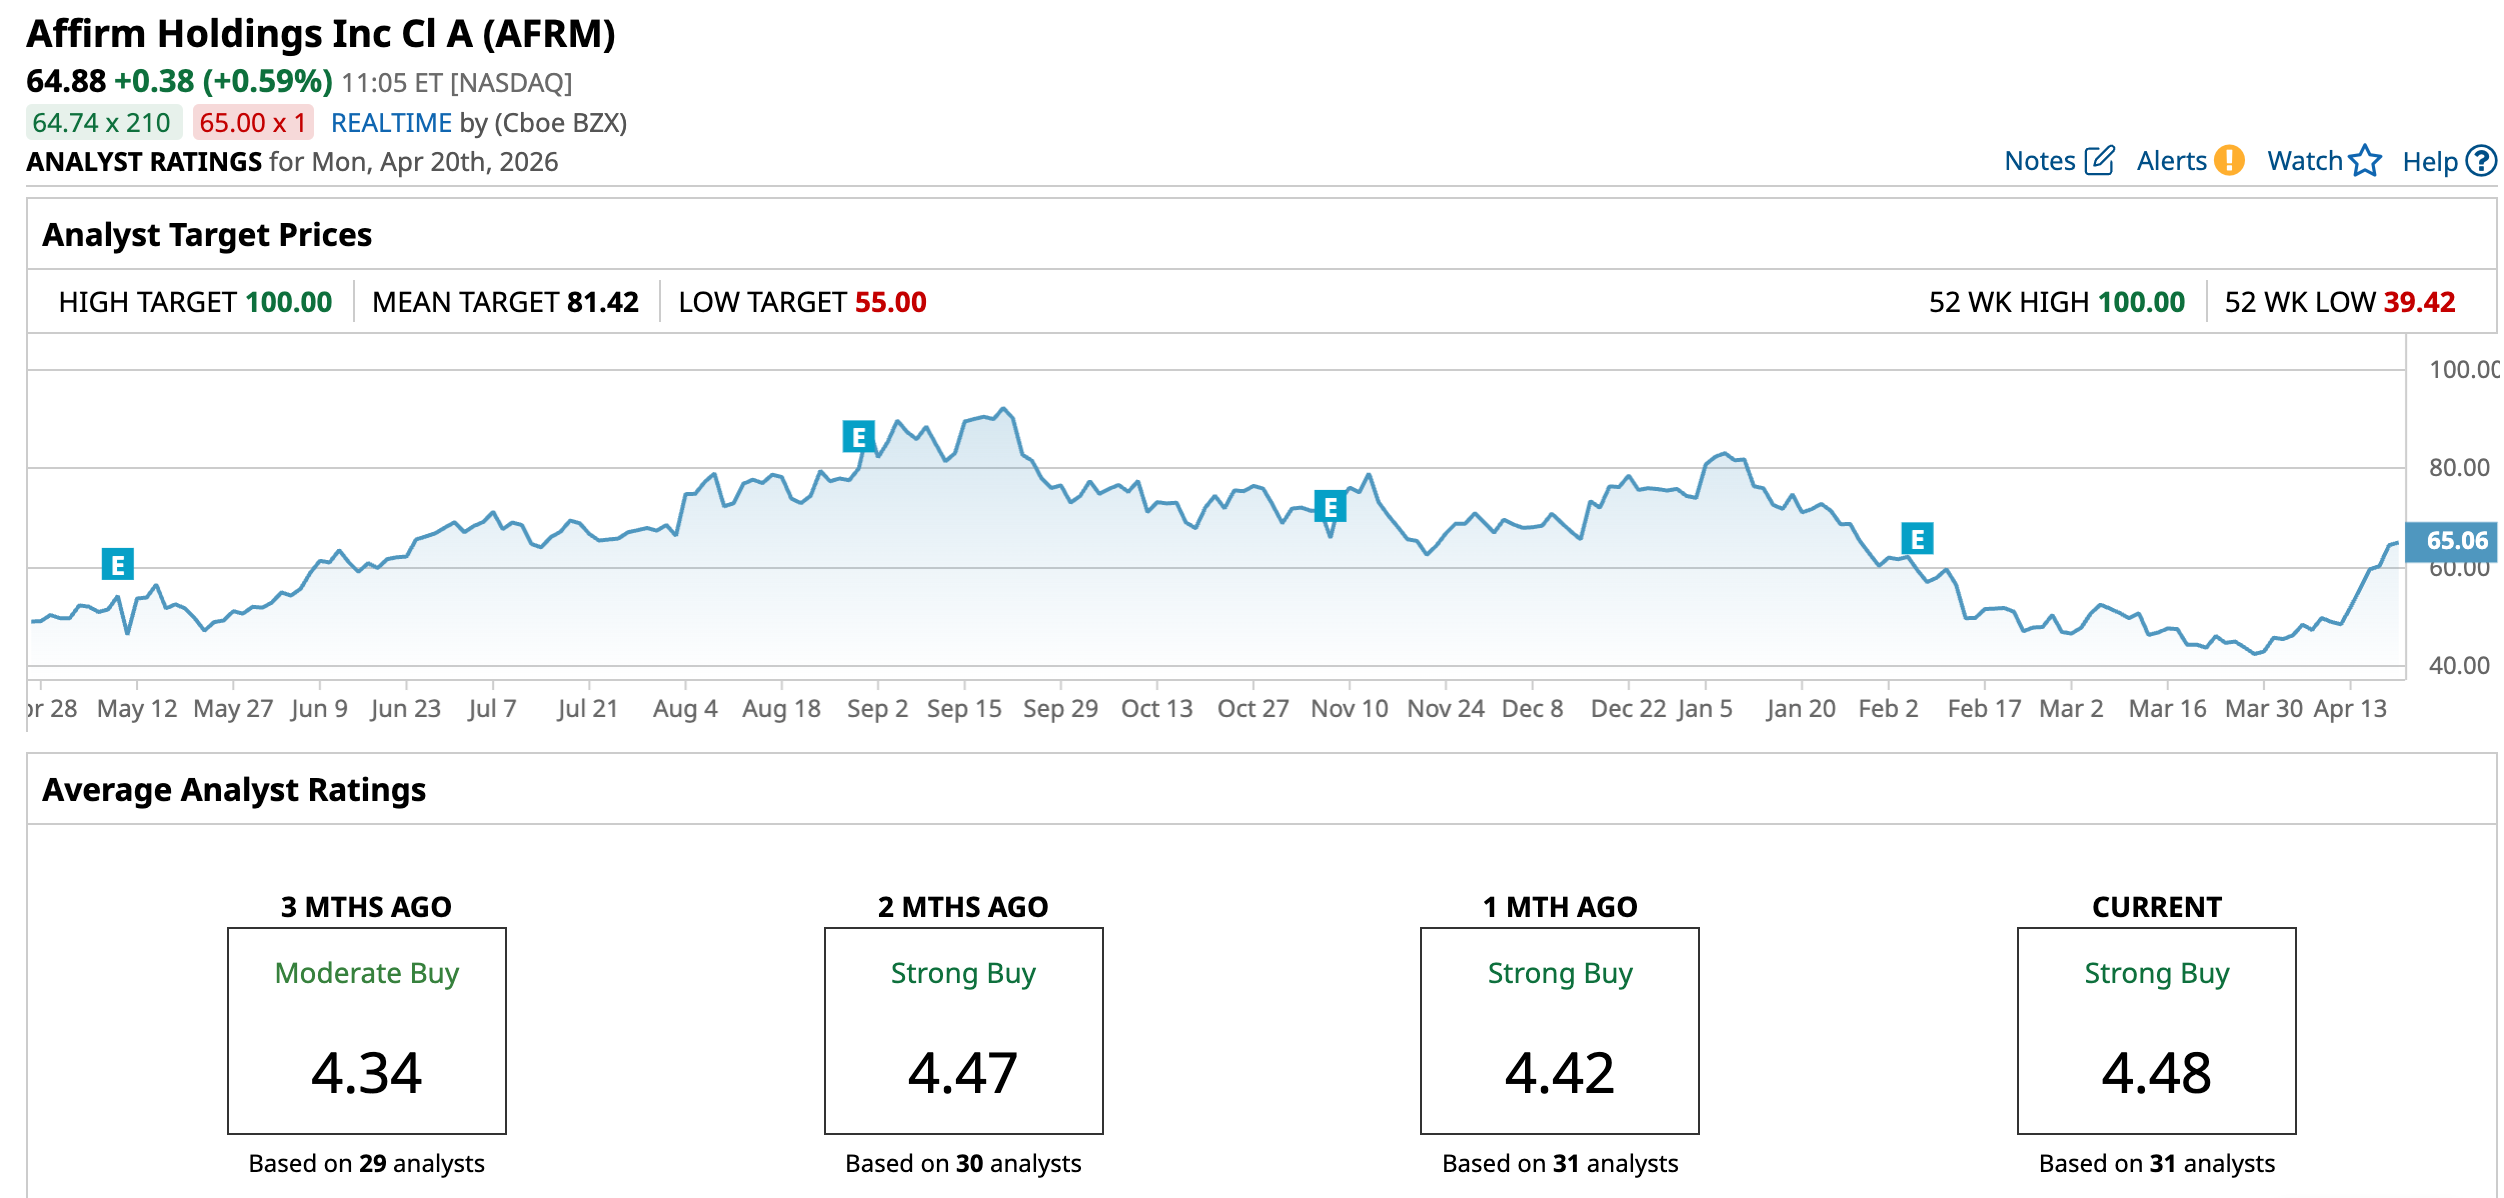This screenshot has height=1198, width=2504.
Task: Click the orange Alerts exclamation icon
Action: [2229, 161]
